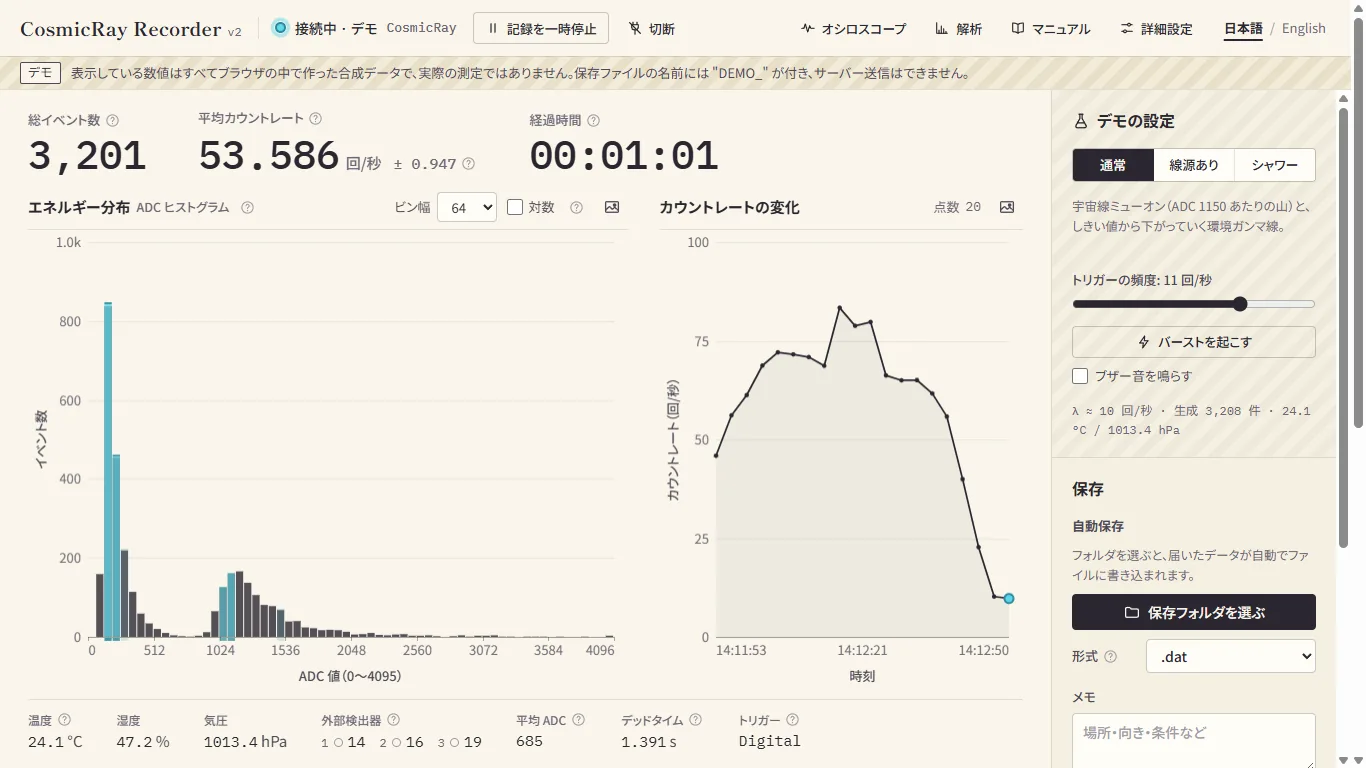
Task: Click latest blue data point on count rate chart
Action: pos(1009,598)
